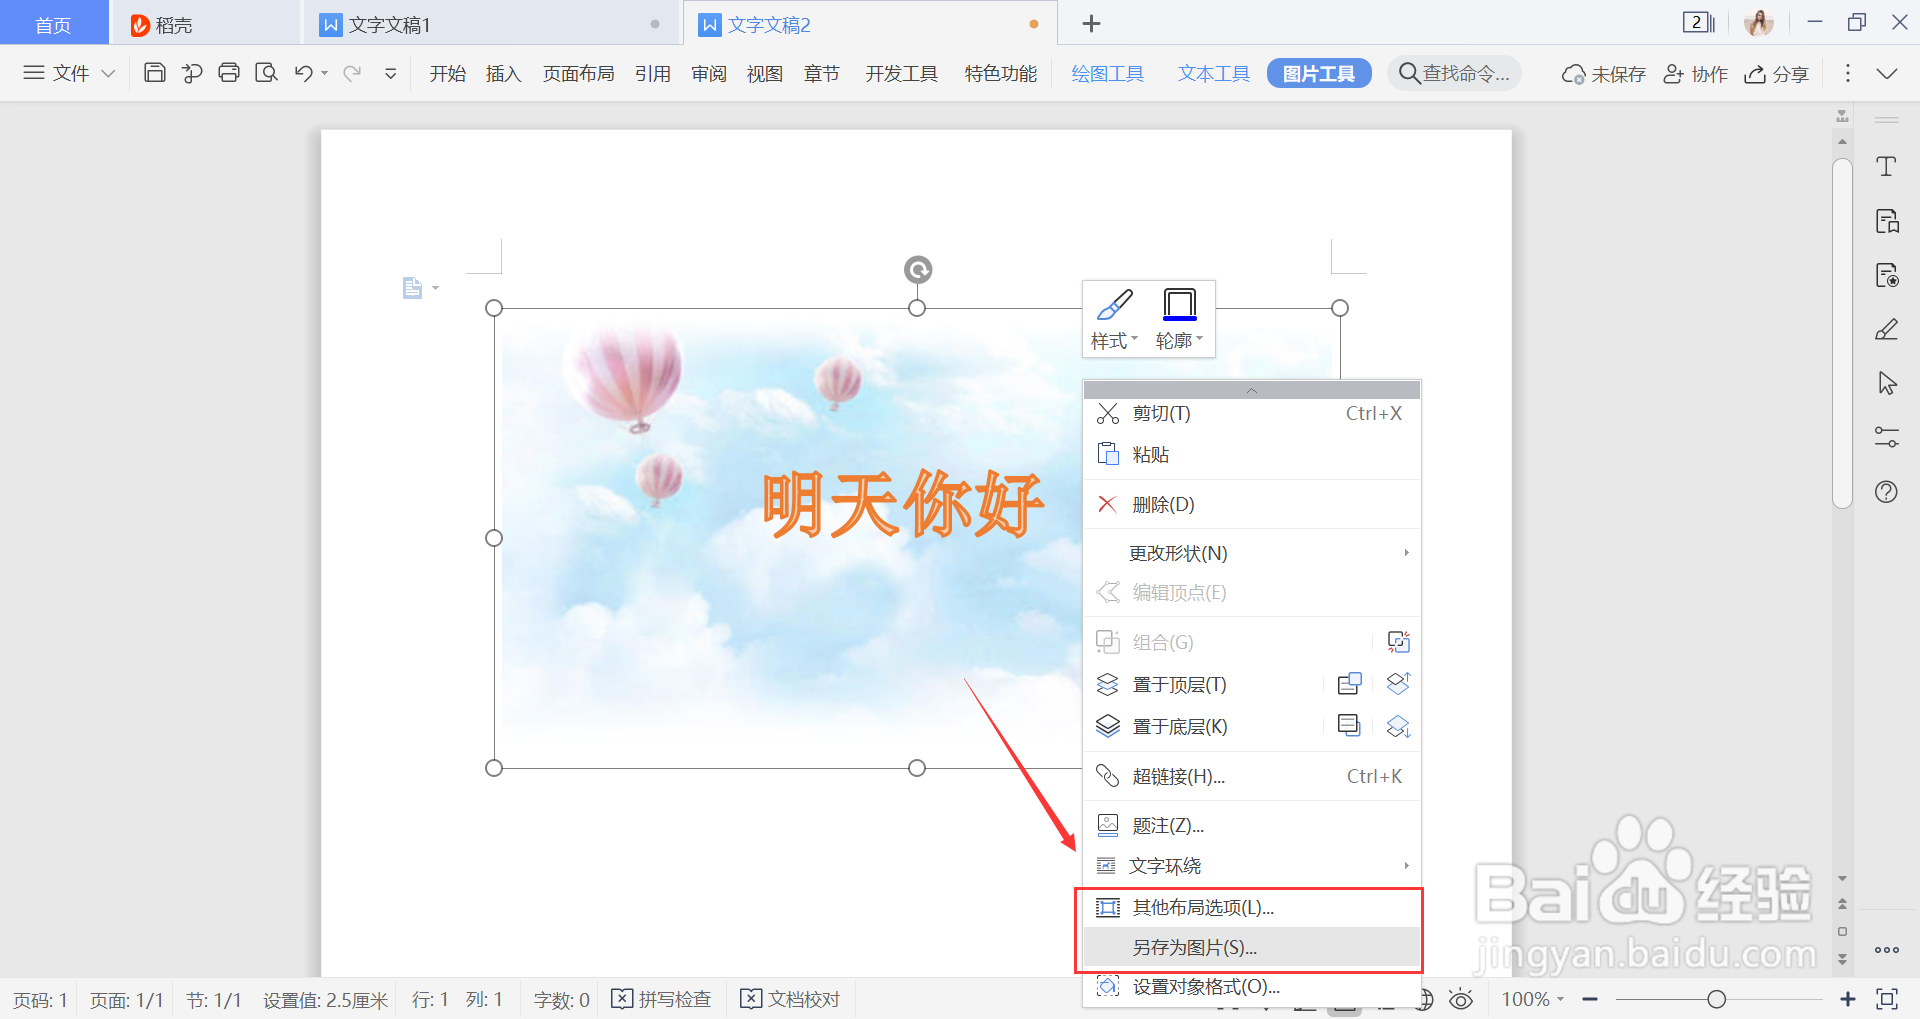Select the Text tool in right sidebar
Viewport: 1920px width, 1019px height.
1888,167
